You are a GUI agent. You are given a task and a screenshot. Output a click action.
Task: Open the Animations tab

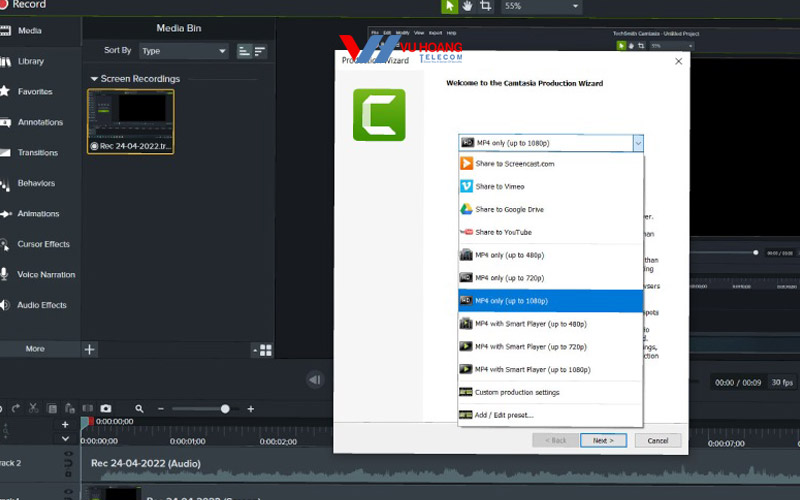coord(38,214)
